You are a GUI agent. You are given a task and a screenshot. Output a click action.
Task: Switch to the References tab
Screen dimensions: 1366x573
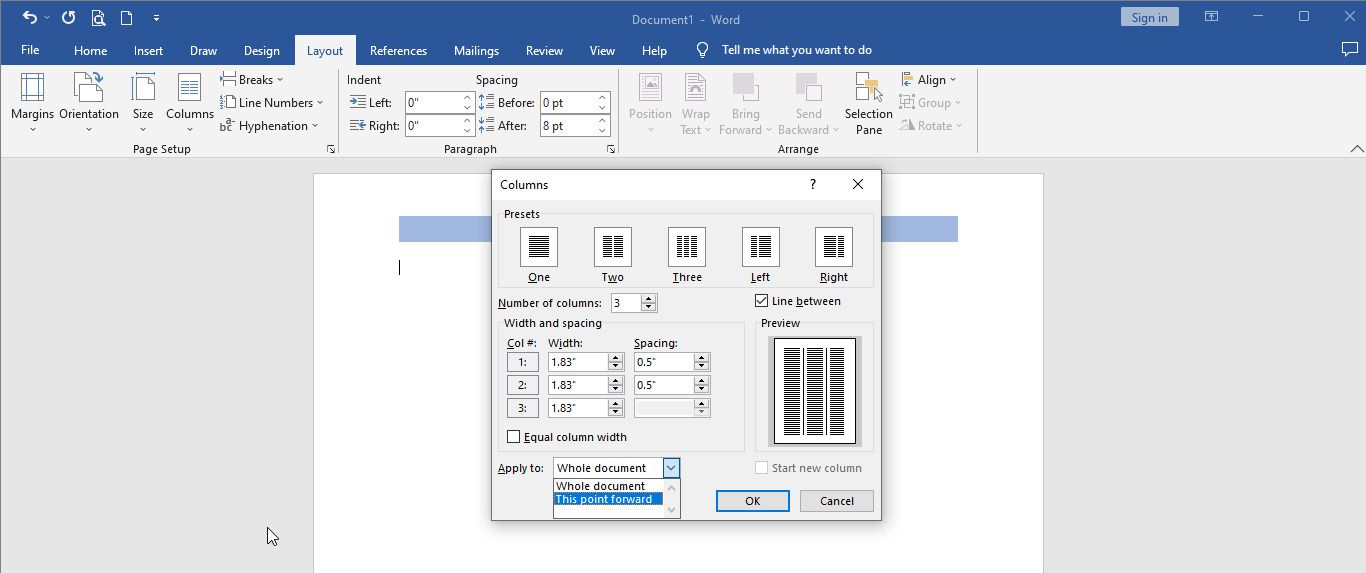[398, 50]
